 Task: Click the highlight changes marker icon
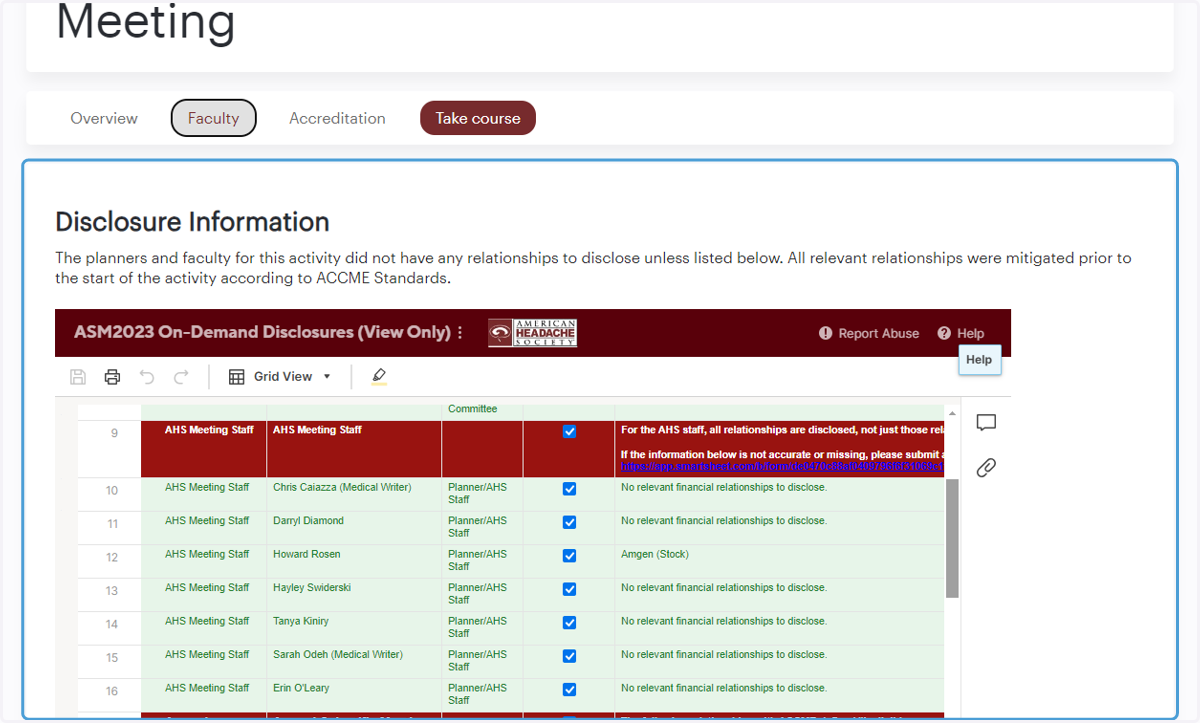click(x=378, y=376)
